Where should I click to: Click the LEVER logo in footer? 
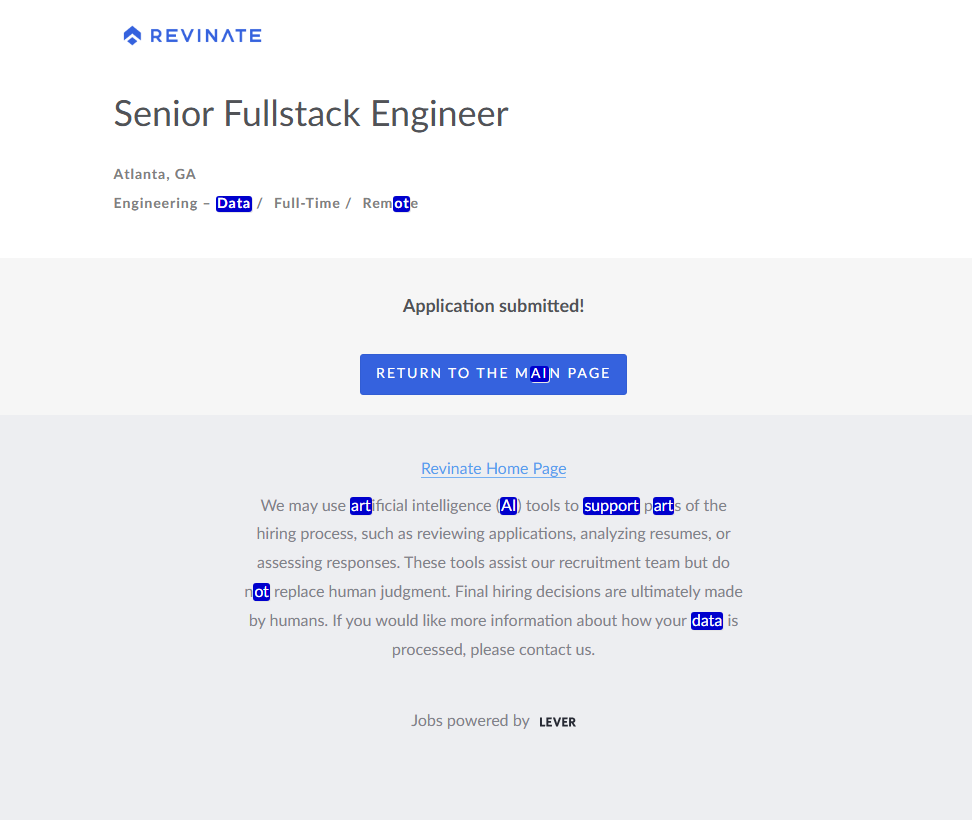[x=557, y=722]
